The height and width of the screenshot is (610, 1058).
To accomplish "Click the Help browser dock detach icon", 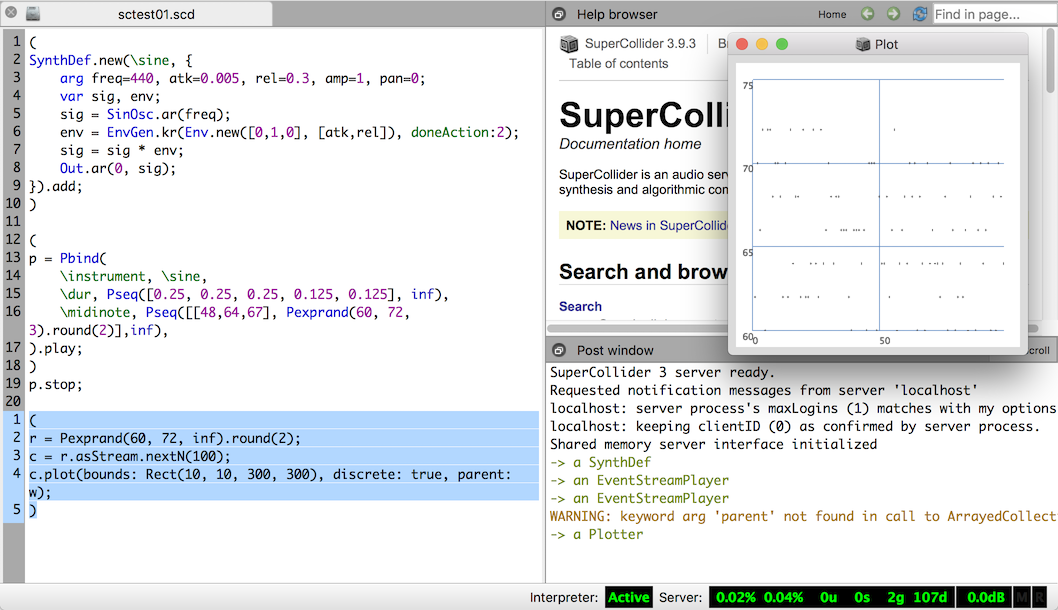I will coord(559,14).
